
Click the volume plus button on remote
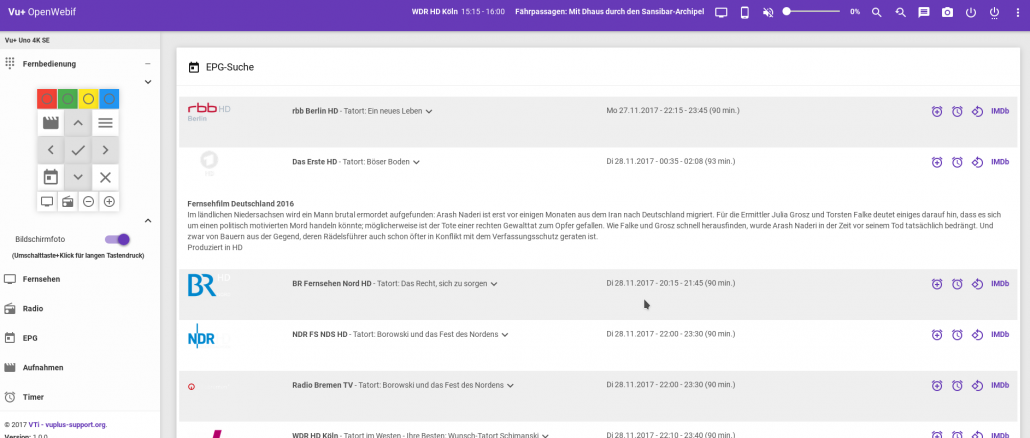click(109, 202)
